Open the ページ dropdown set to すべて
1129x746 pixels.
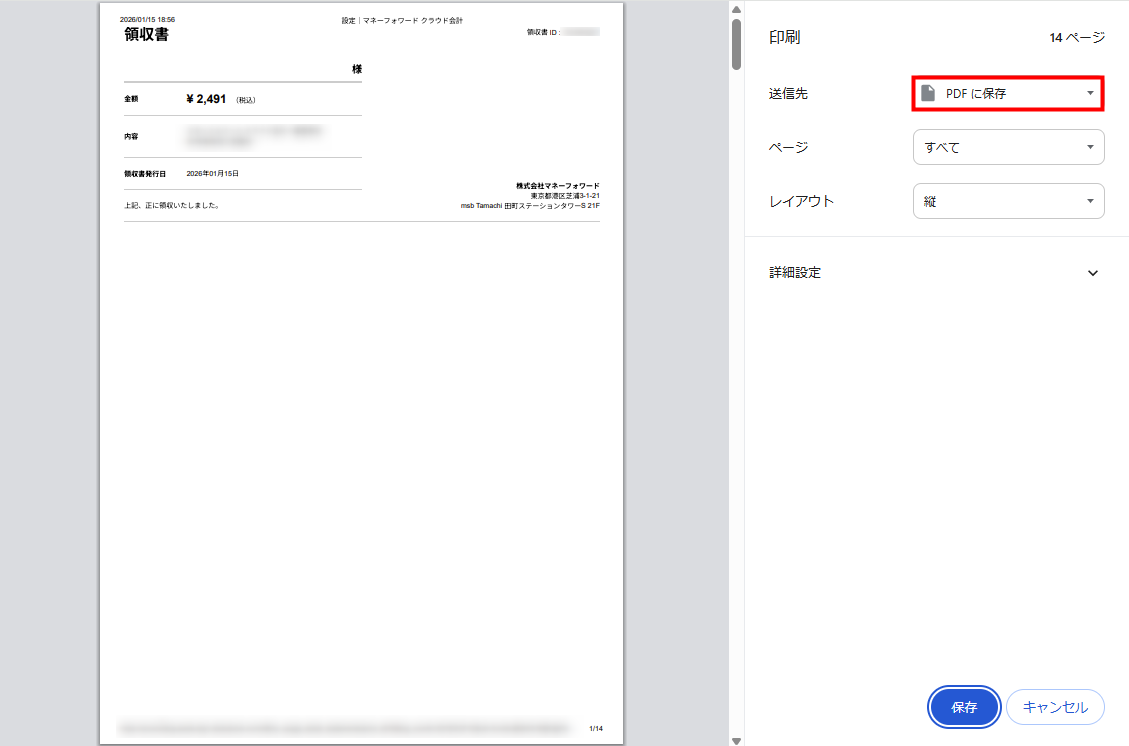1008,147
